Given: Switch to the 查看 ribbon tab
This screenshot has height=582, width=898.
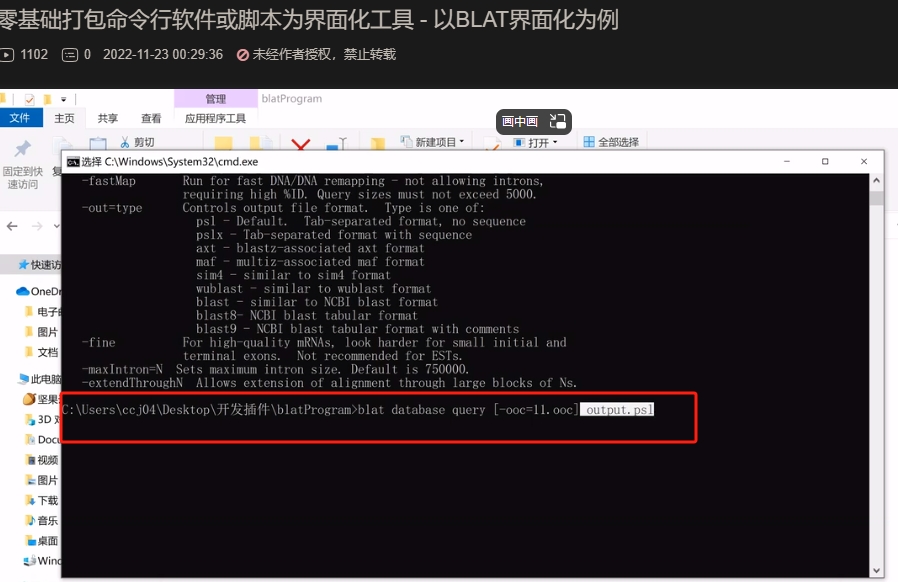Looking at the screenshot, I should point(150,118).
